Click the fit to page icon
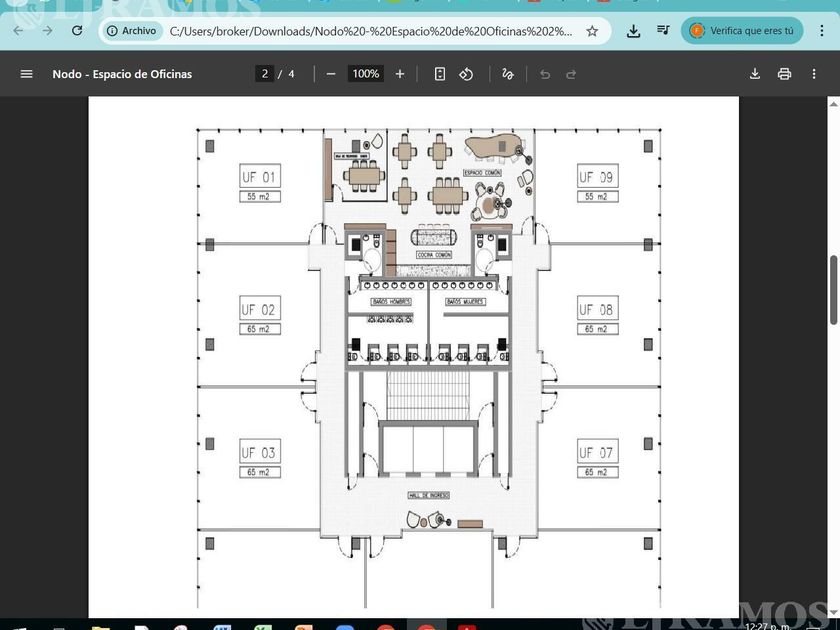The width and height of the screenshot is (840, 630). click(440, 74)
